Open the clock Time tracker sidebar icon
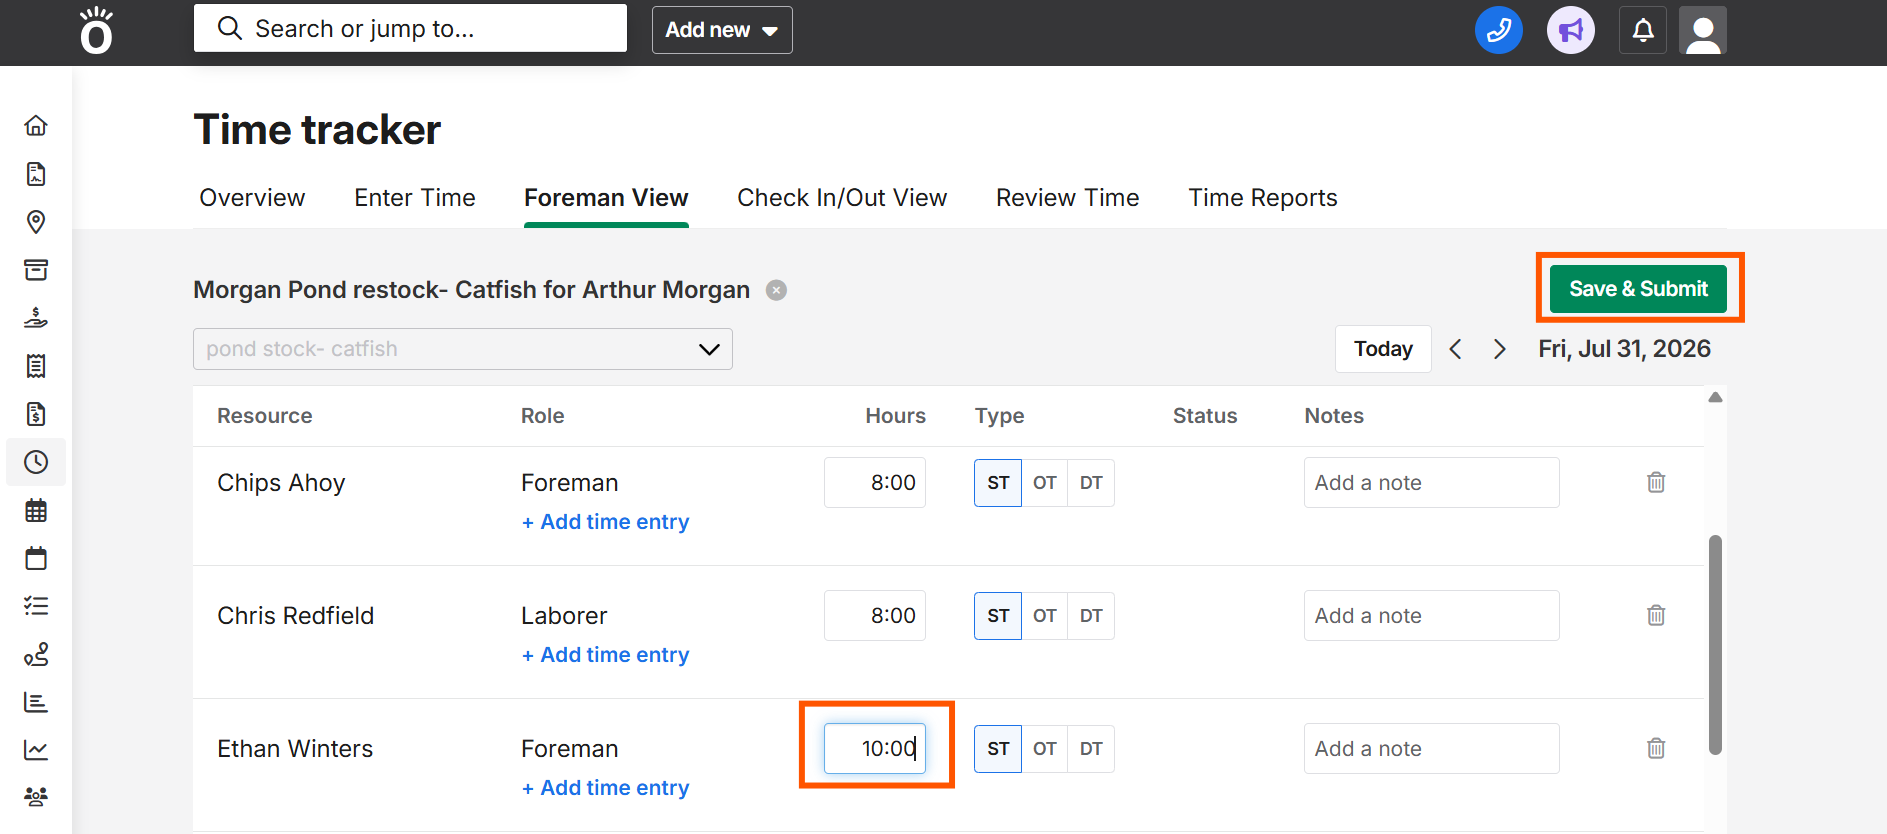 point(36,462)
